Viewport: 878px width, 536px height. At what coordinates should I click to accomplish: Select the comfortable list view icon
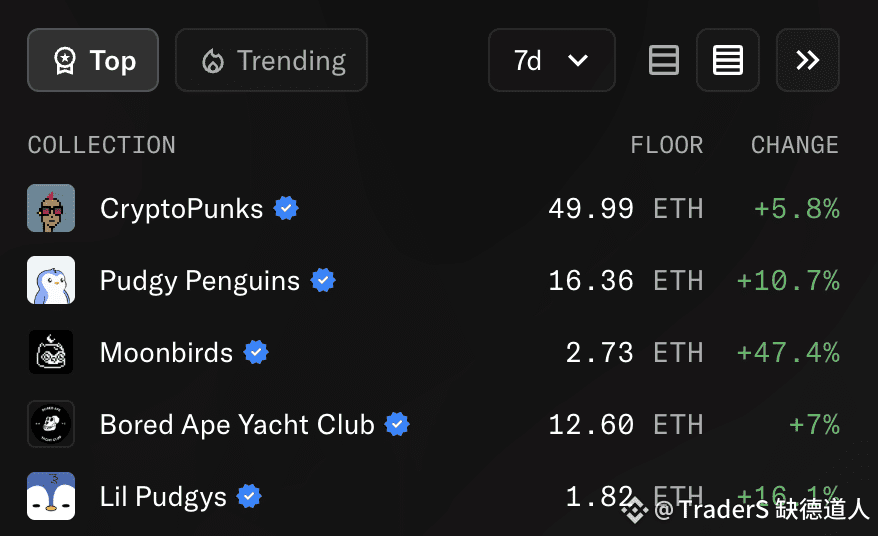(664, 60)
